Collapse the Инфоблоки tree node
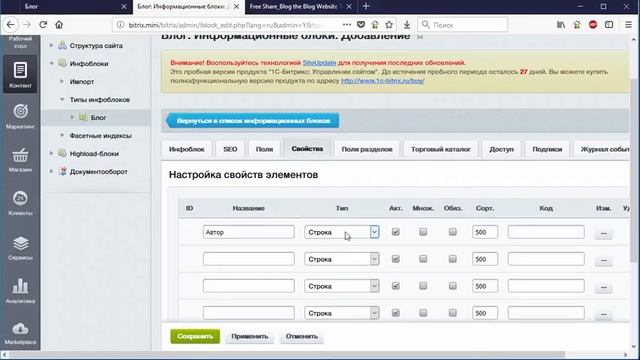Image resolution: width=640 pixels, height=360 pixels. tap(51, 63)
